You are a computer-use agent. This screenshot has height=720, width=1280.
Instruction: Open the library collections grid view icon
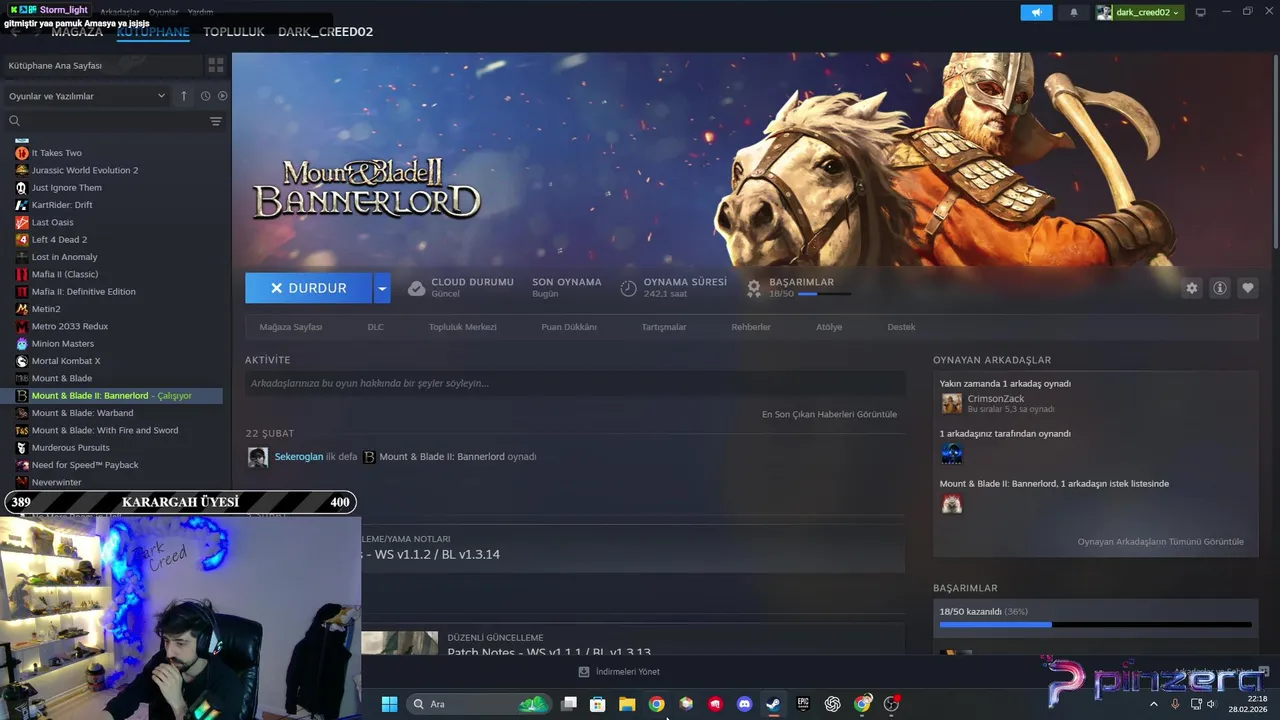(x=215, y=65)
